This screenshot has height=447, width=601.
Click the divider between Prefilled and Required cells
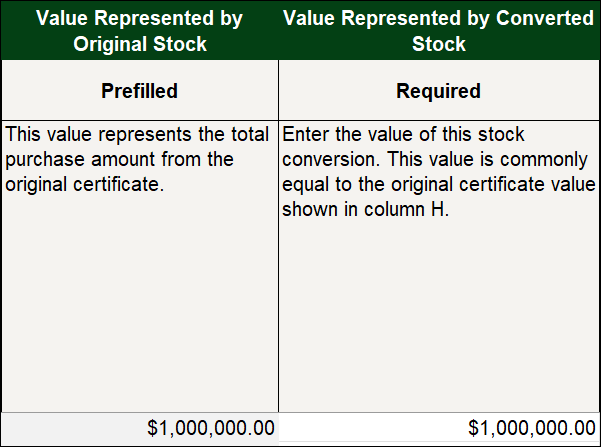[279, 90]
